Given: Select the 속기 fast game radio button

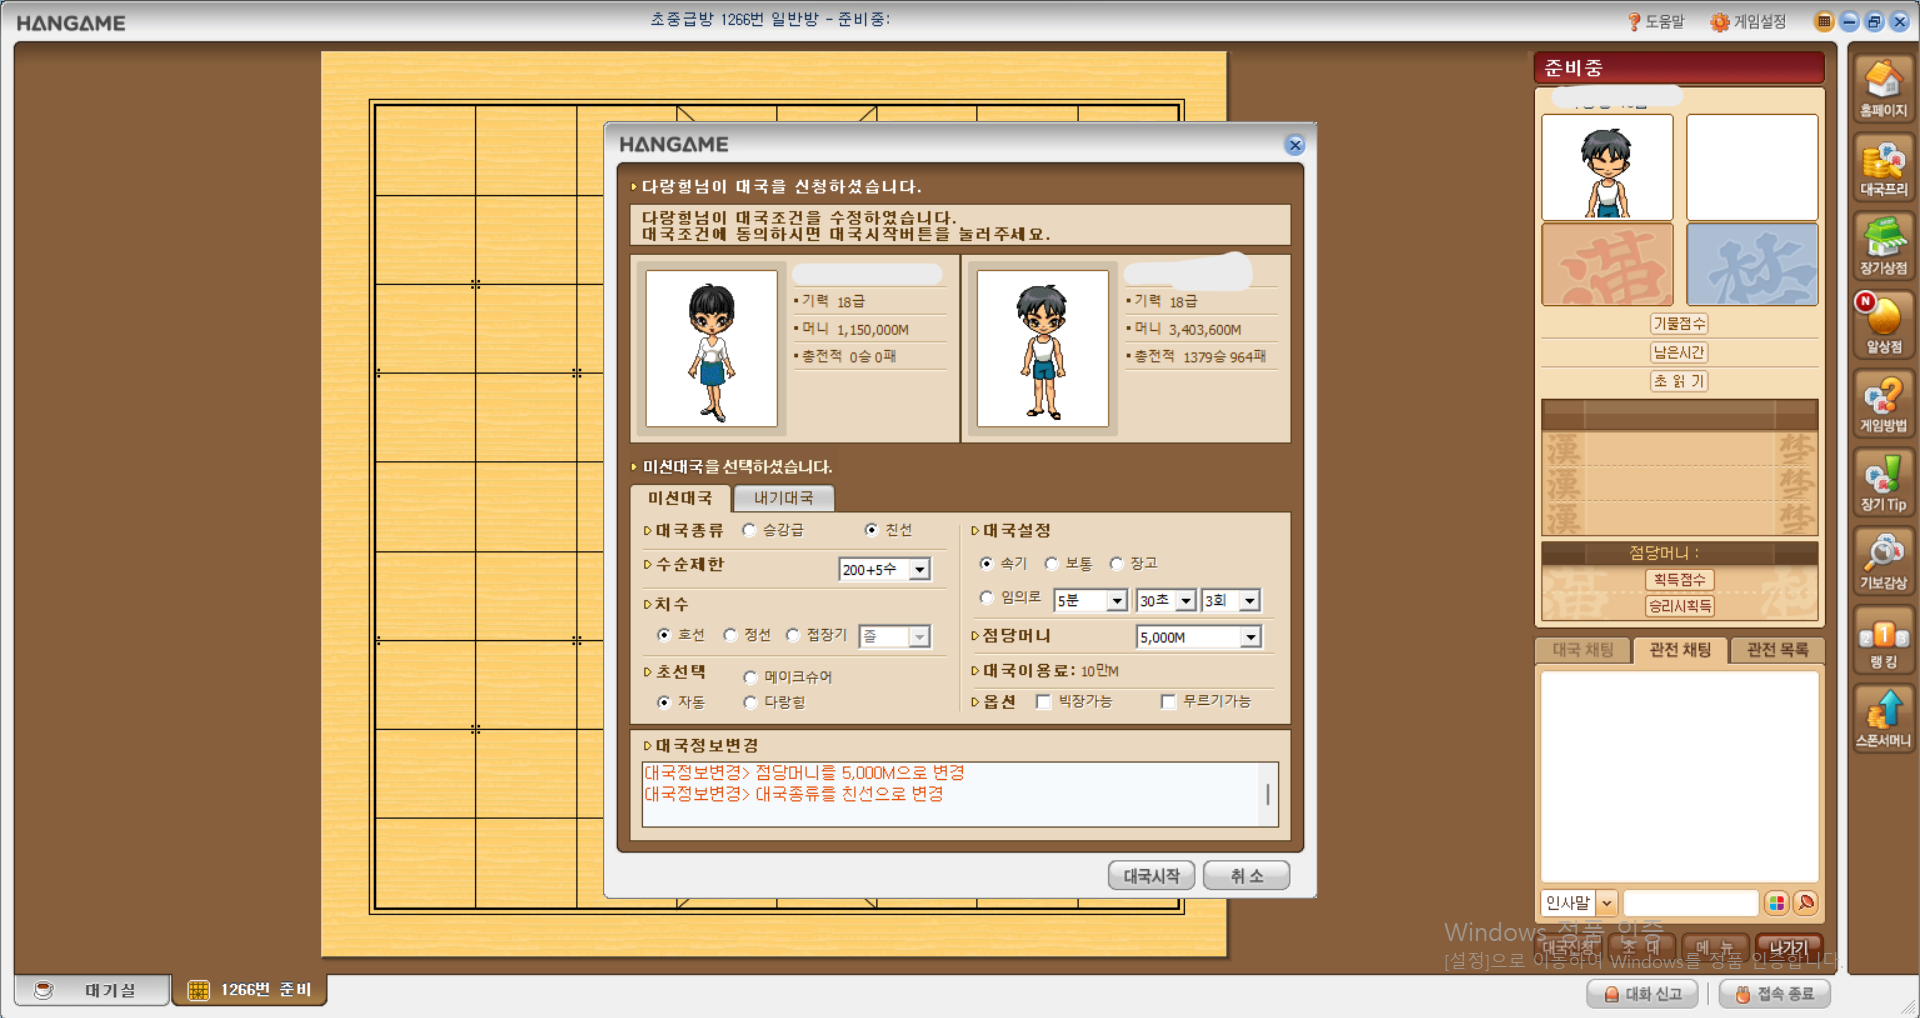Looking at the screenshot, I should click(987, 564).
